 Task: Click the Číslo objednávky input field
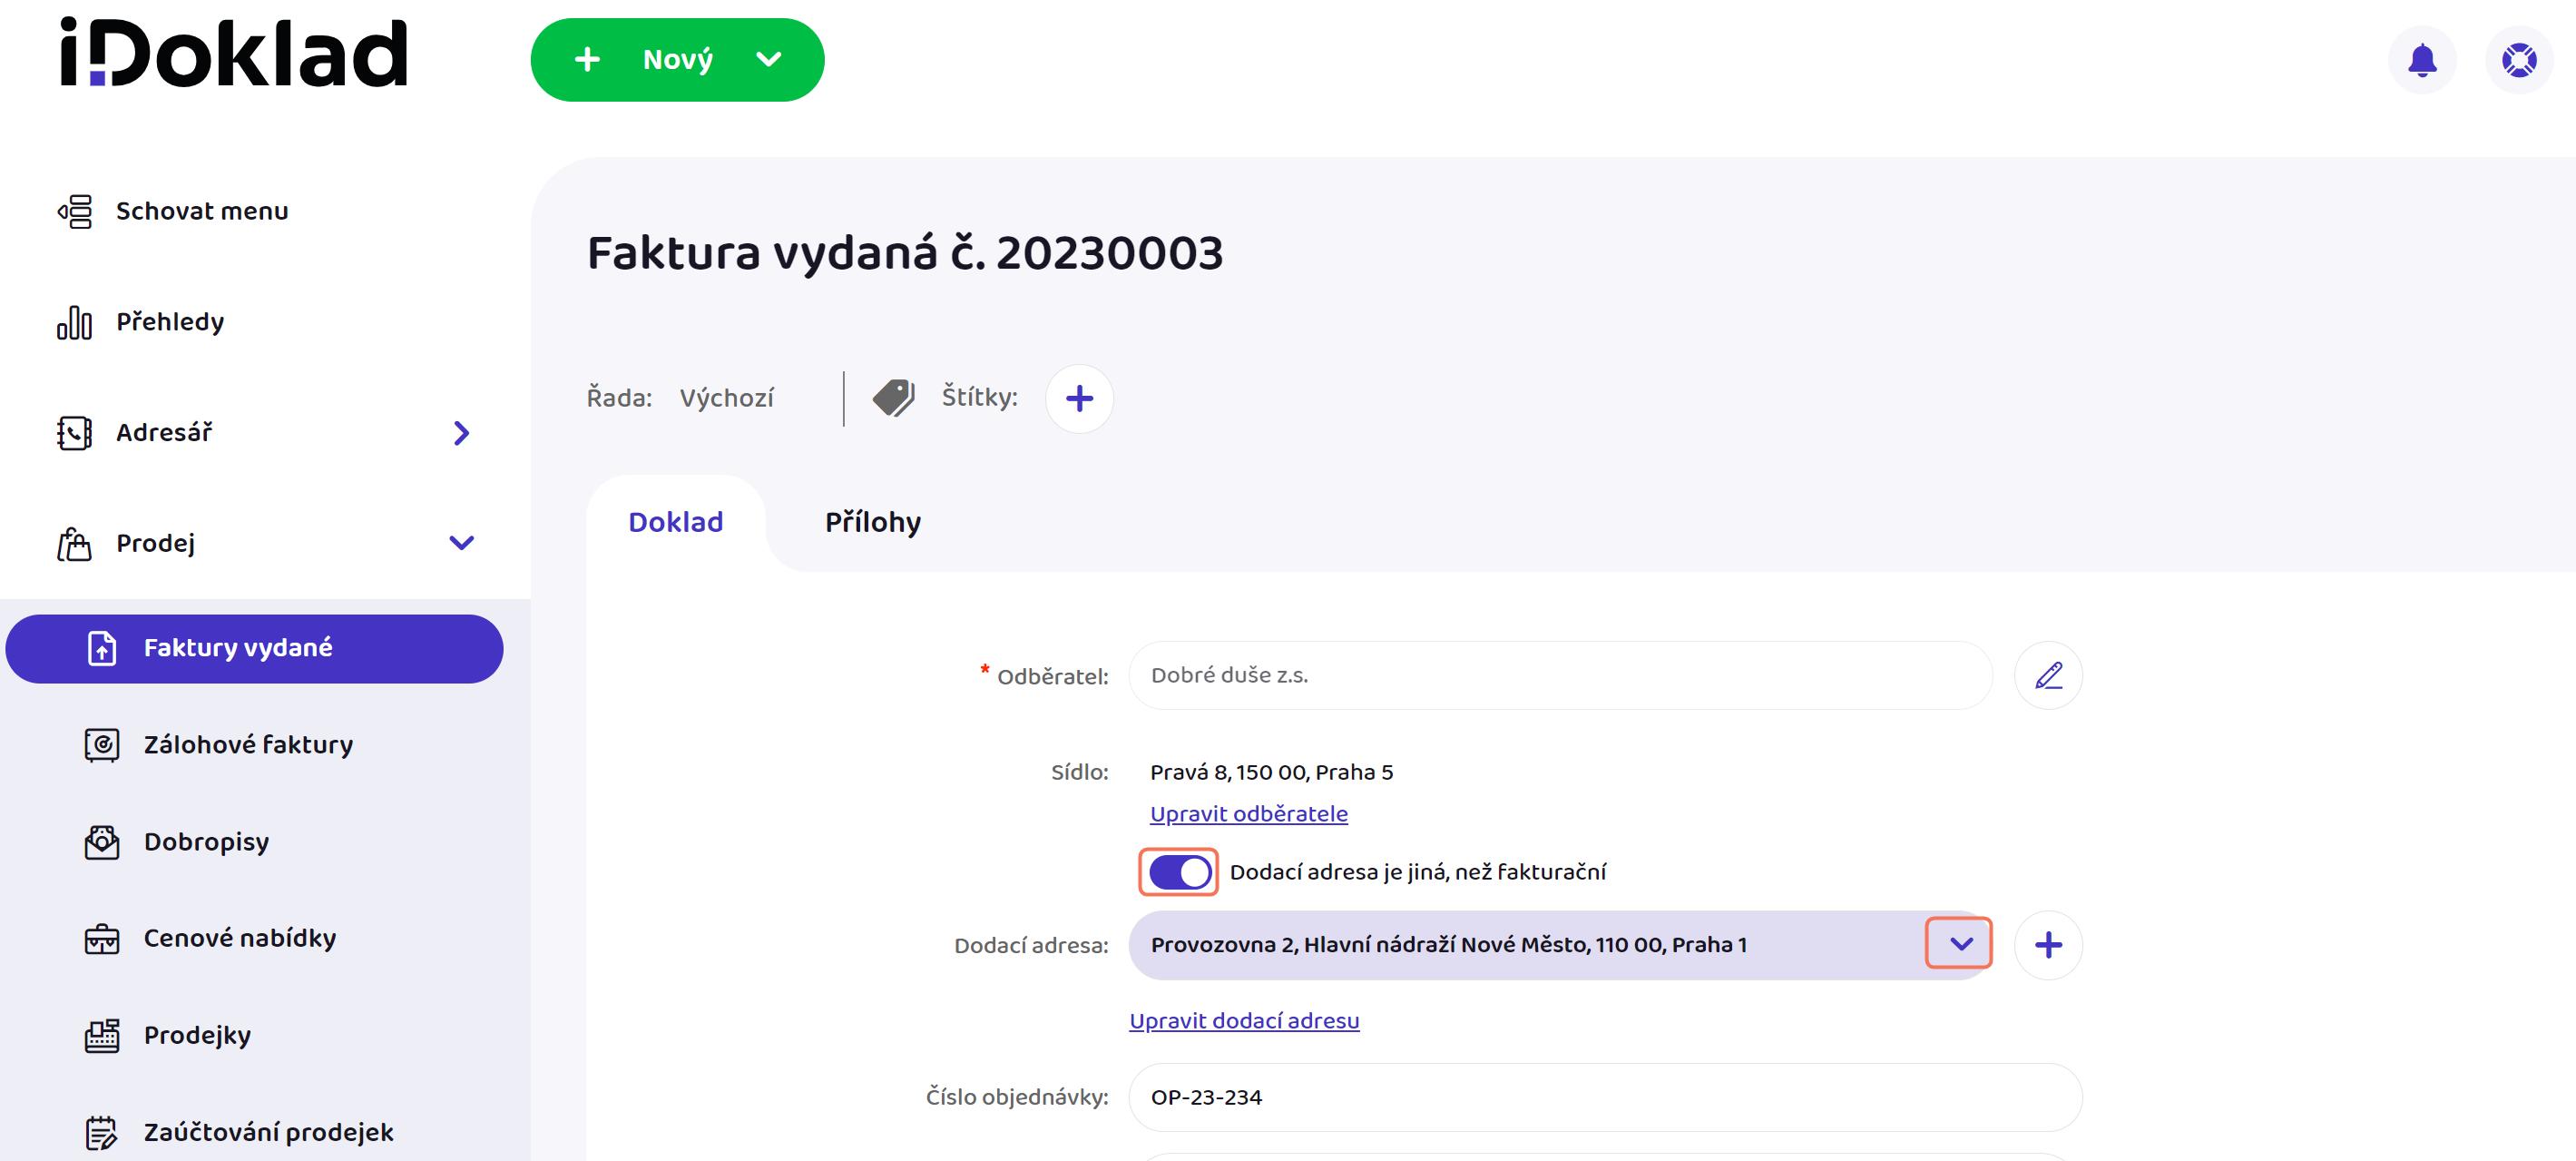click(1605, 1098)
